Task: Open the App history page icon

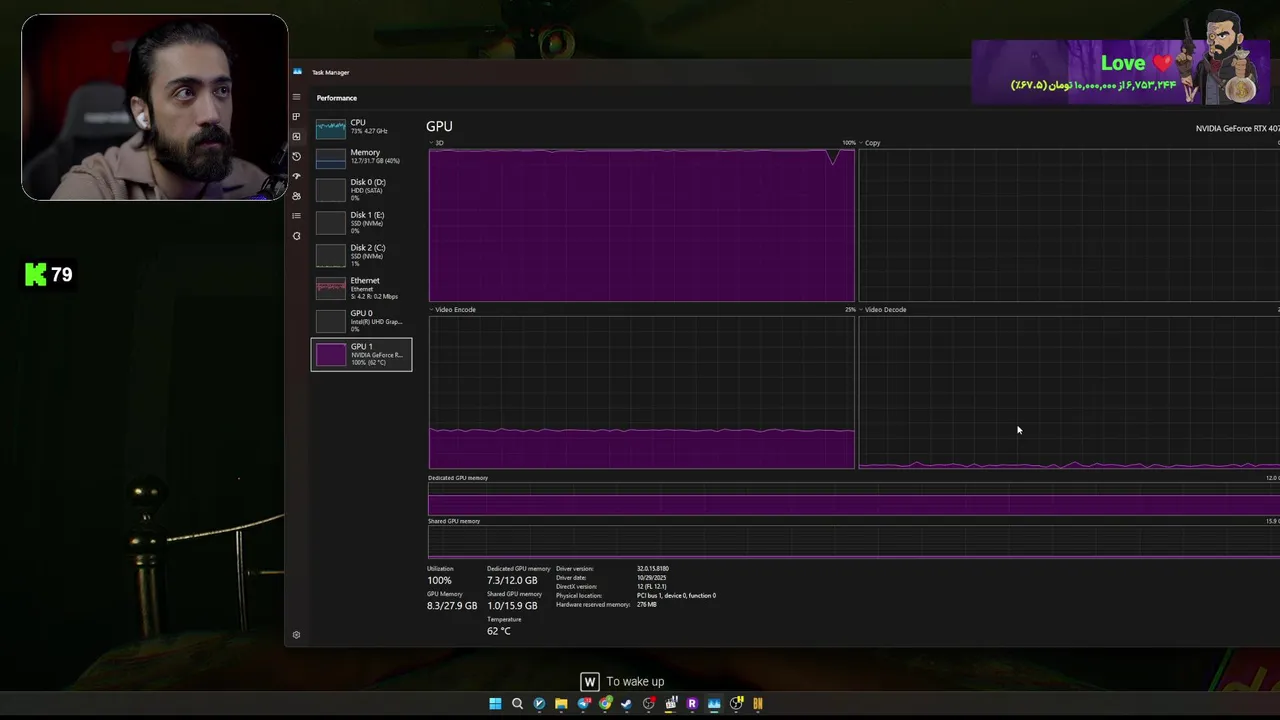Action: tap(296, 156)
